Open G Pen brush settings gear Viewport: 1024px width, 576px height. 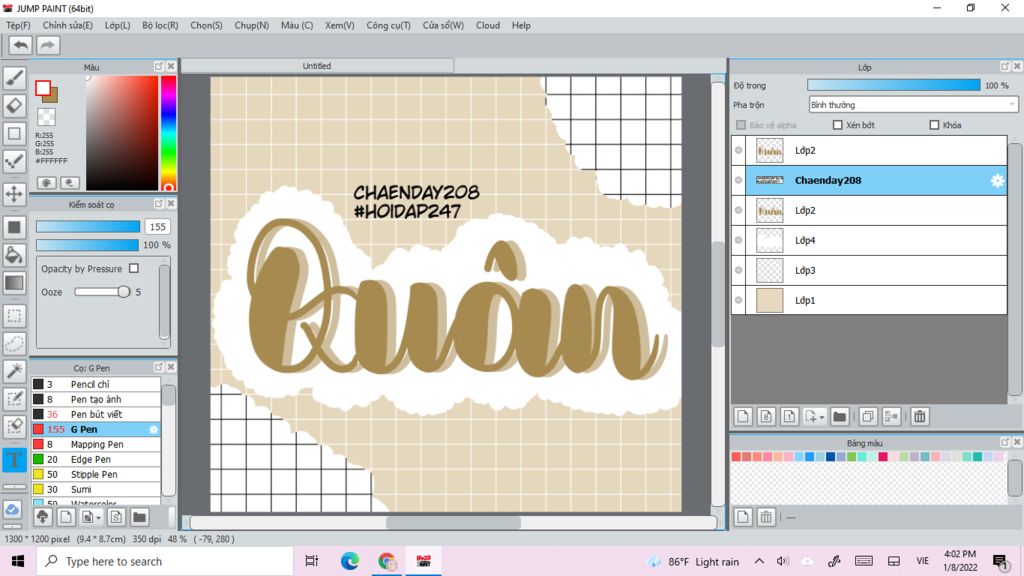(153, 429)
